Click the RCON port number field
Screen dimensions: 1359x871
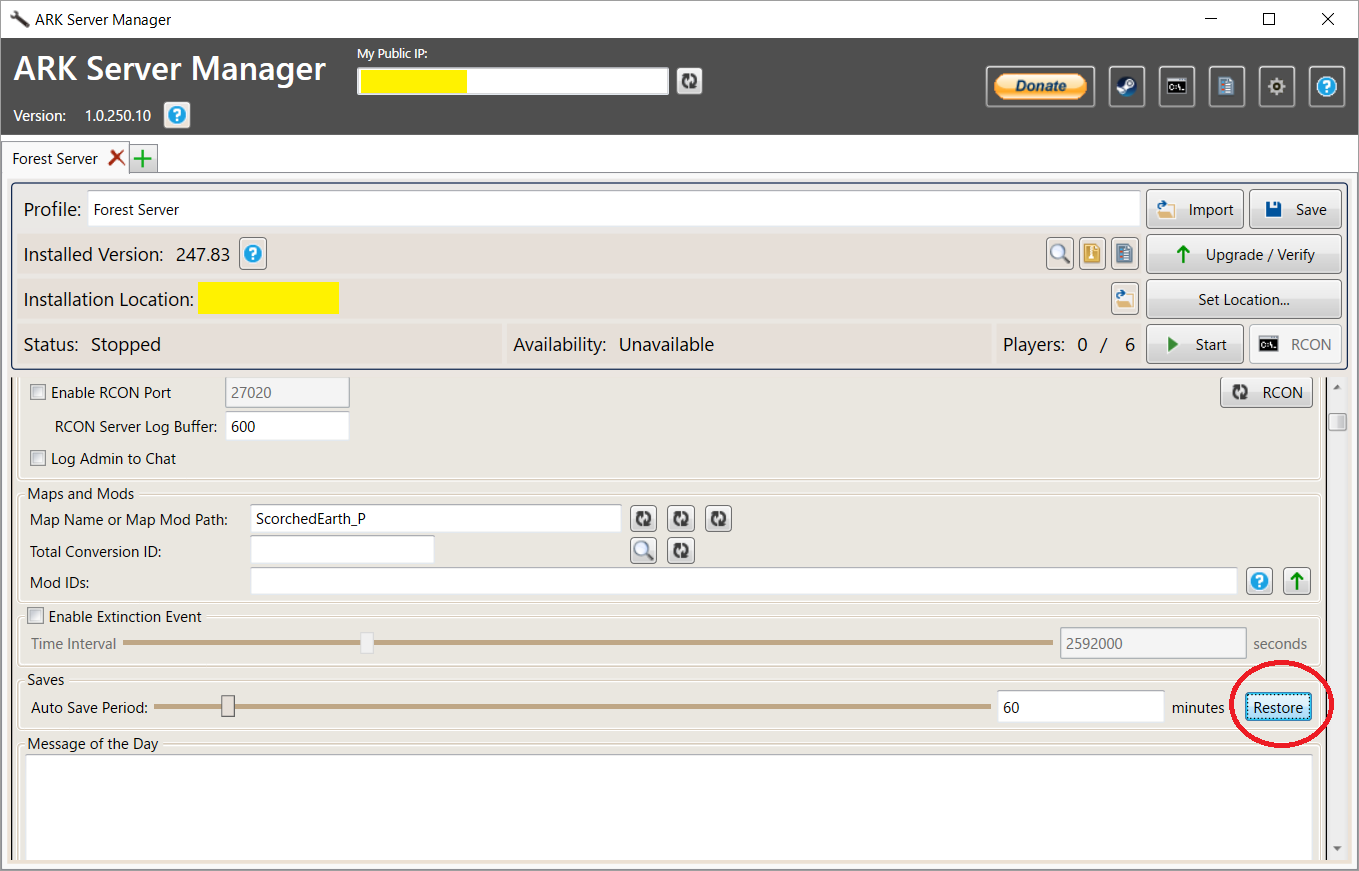pyautogui.click(x=287, y=393)
